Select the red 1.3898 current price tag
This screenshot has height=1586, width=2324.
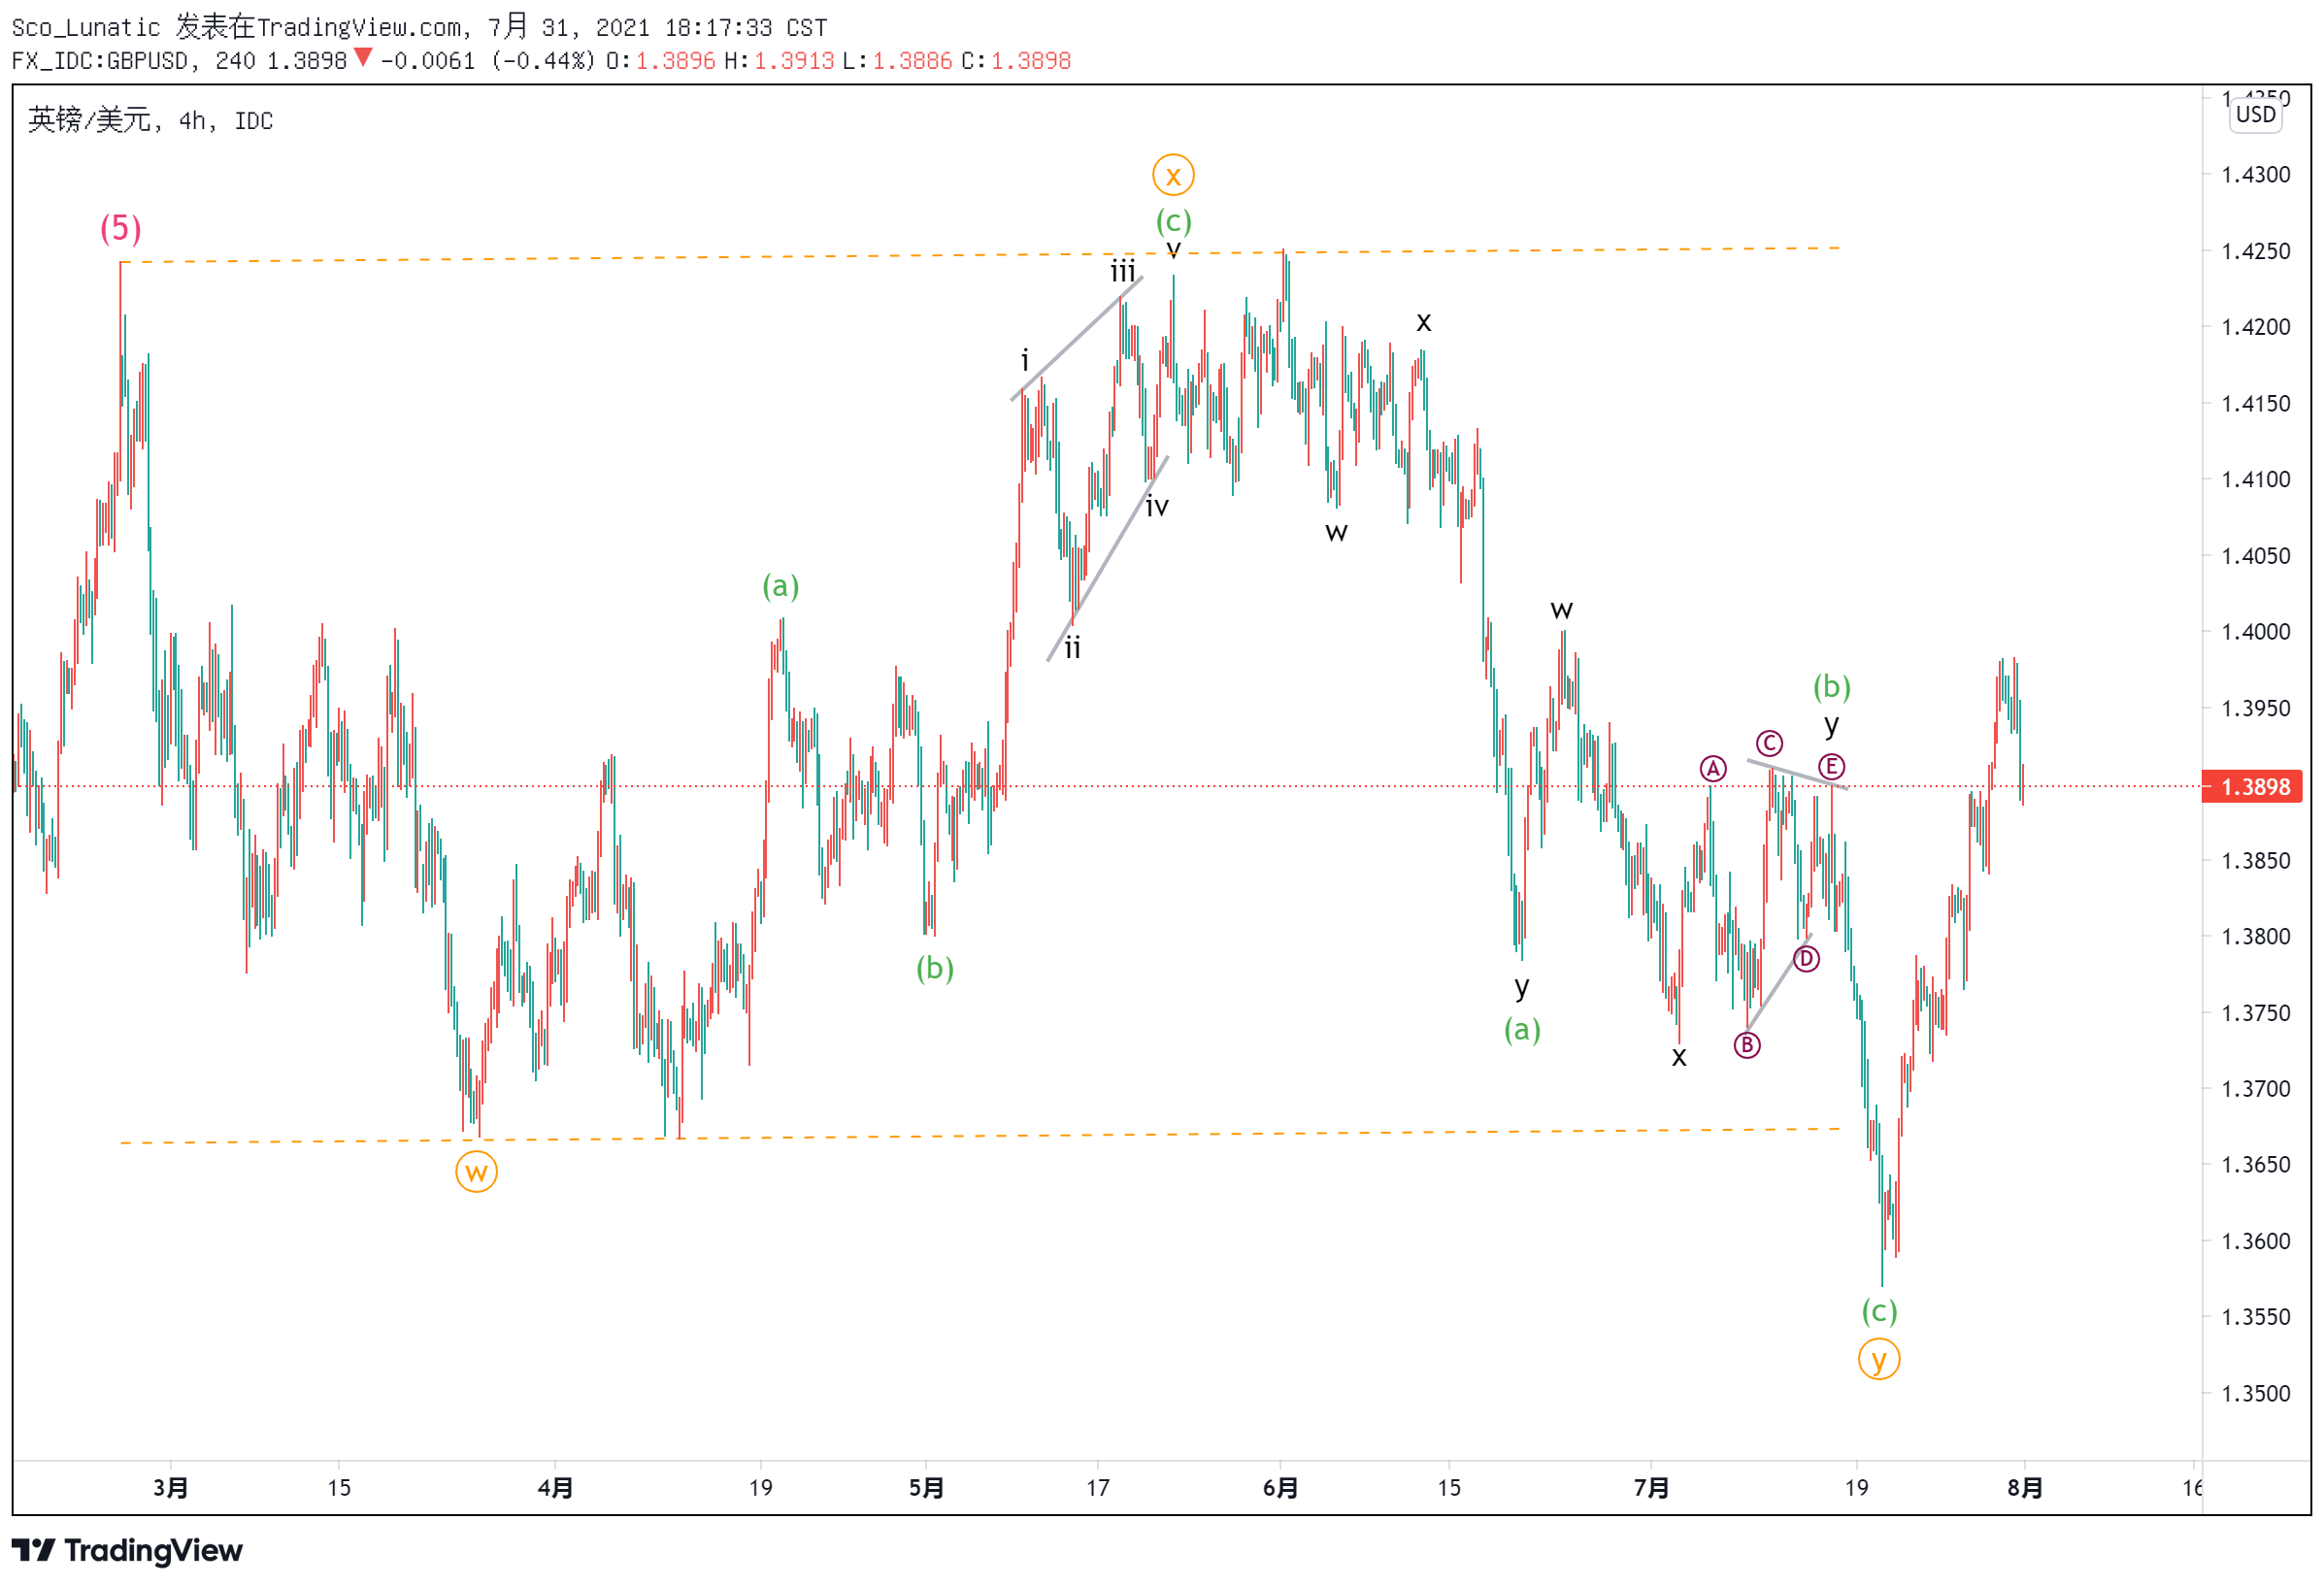tap(2252, 786)
